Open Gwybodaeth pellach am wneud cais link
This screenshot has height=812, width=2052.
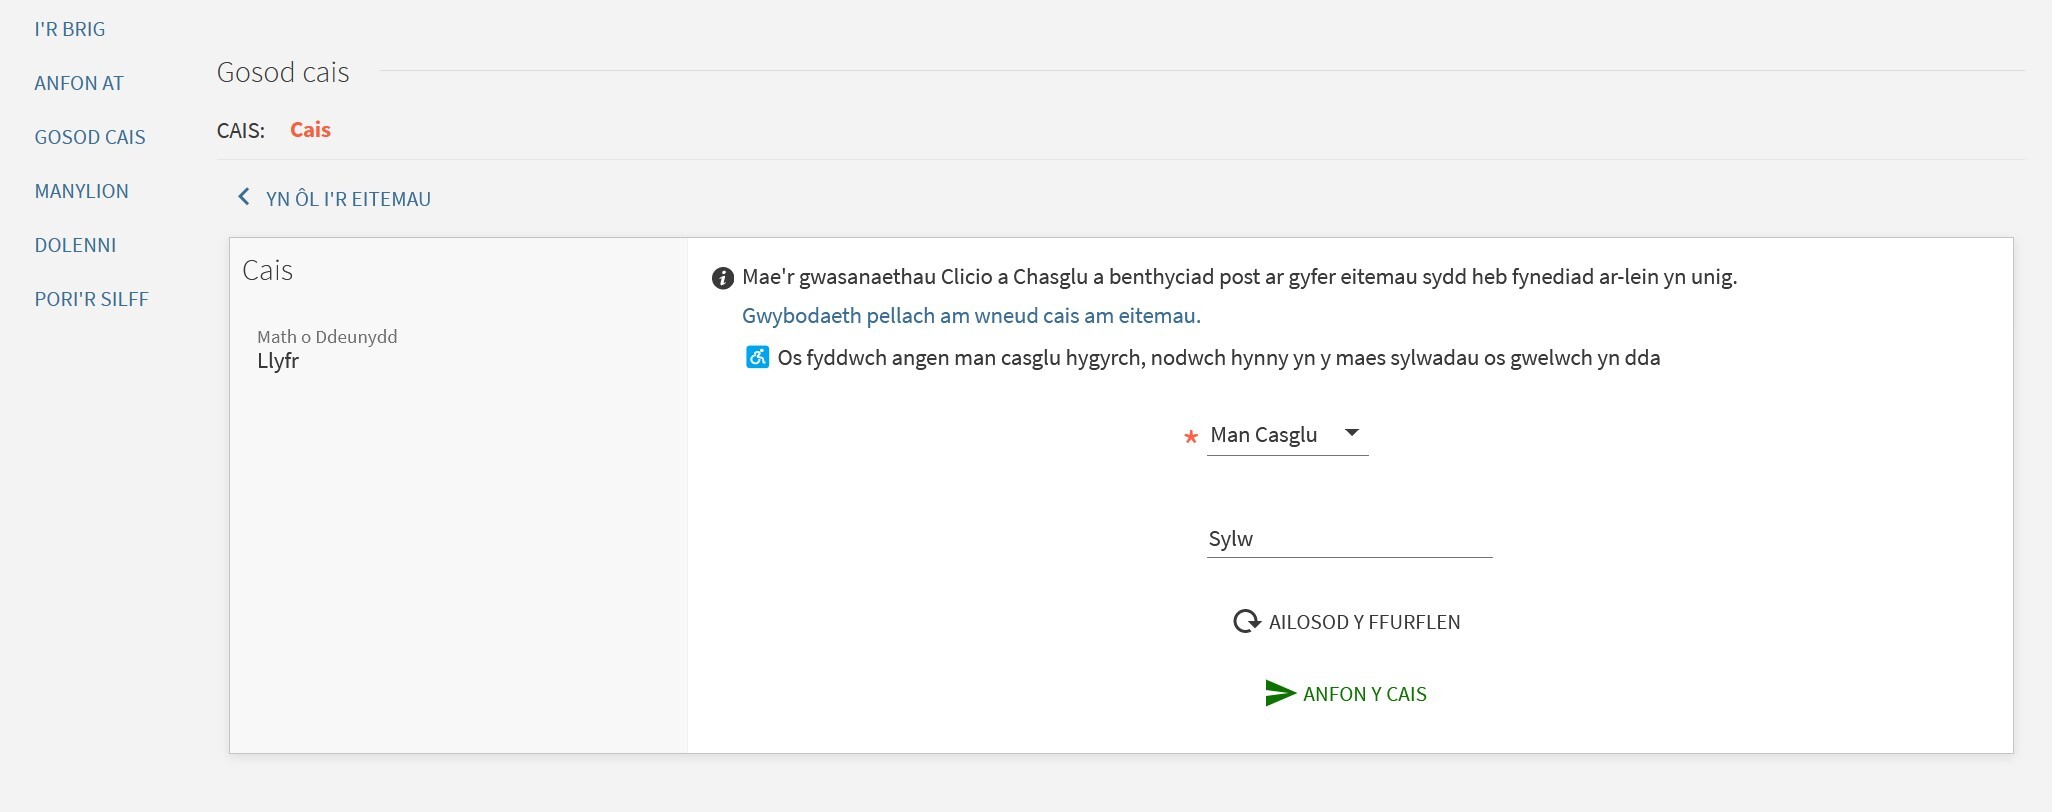(971, 316)
